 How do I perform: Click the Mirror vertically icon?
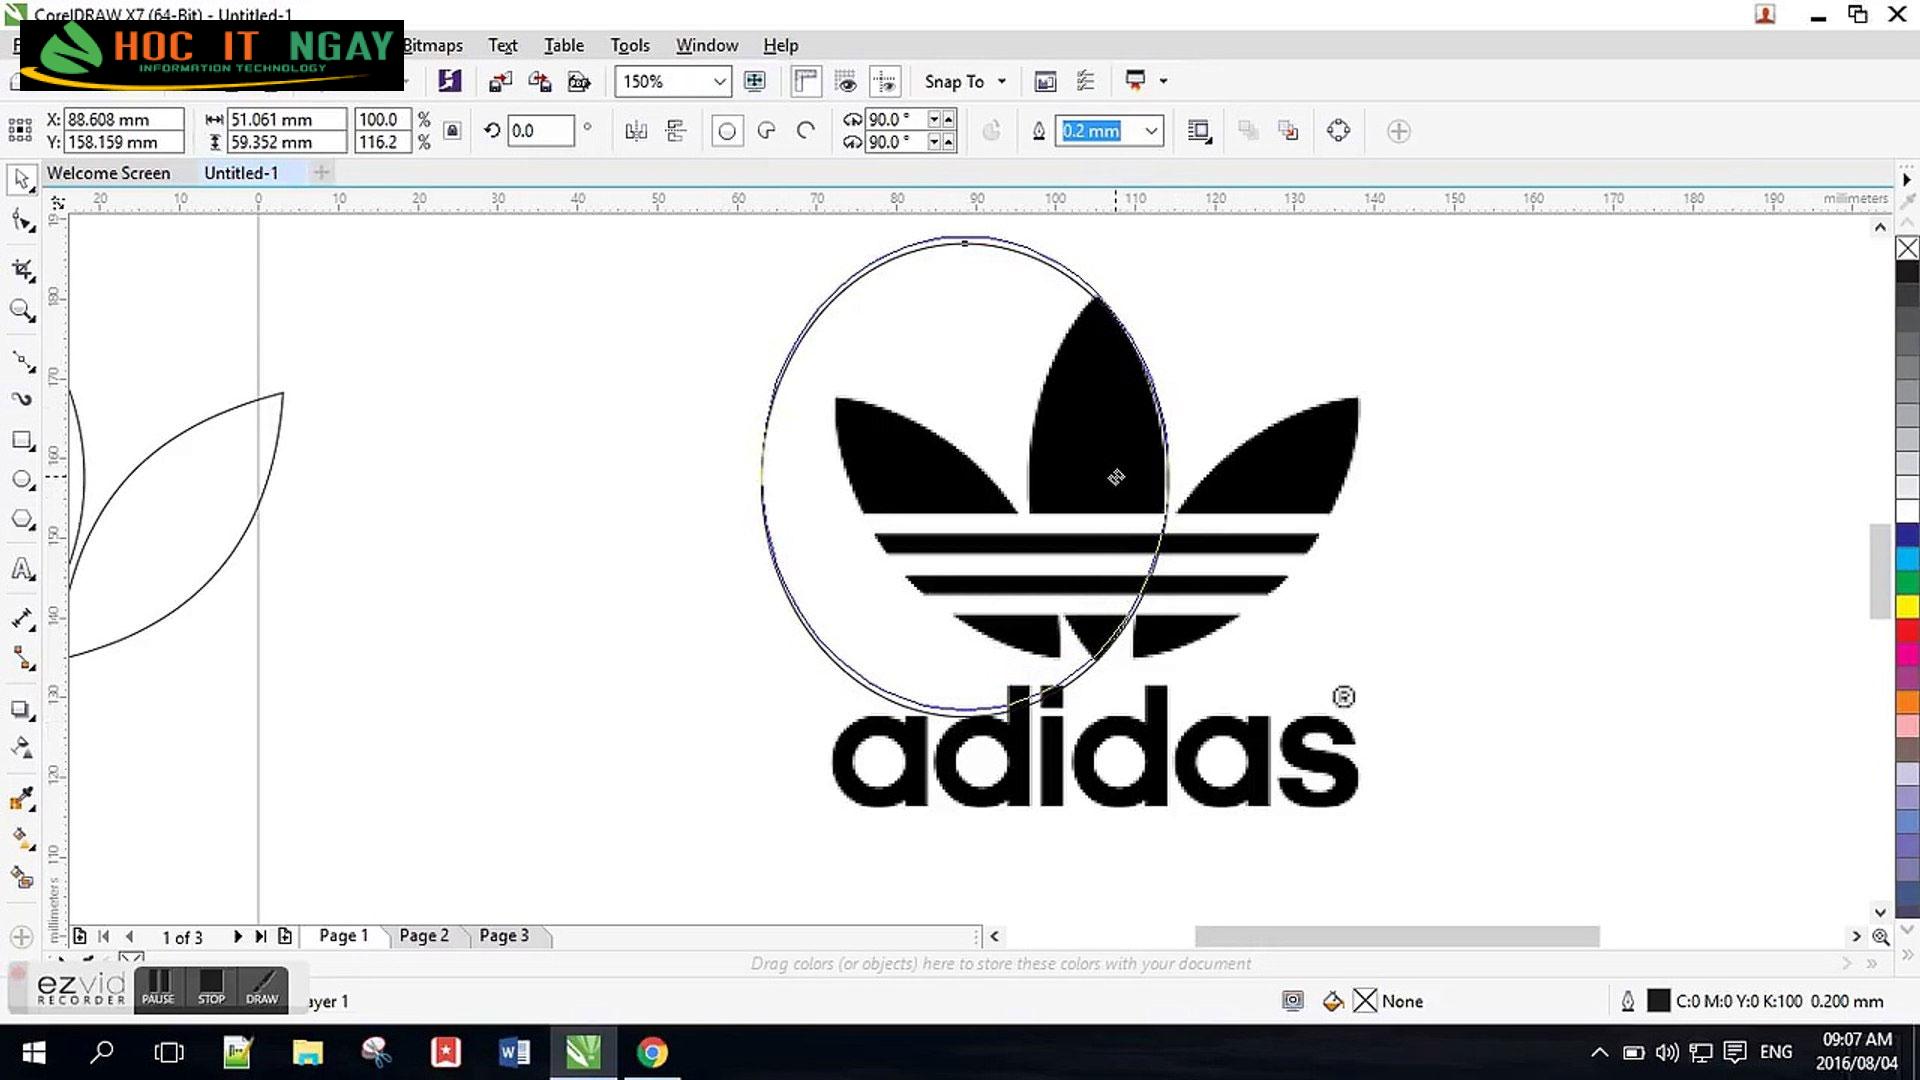[x=676, y=131]
